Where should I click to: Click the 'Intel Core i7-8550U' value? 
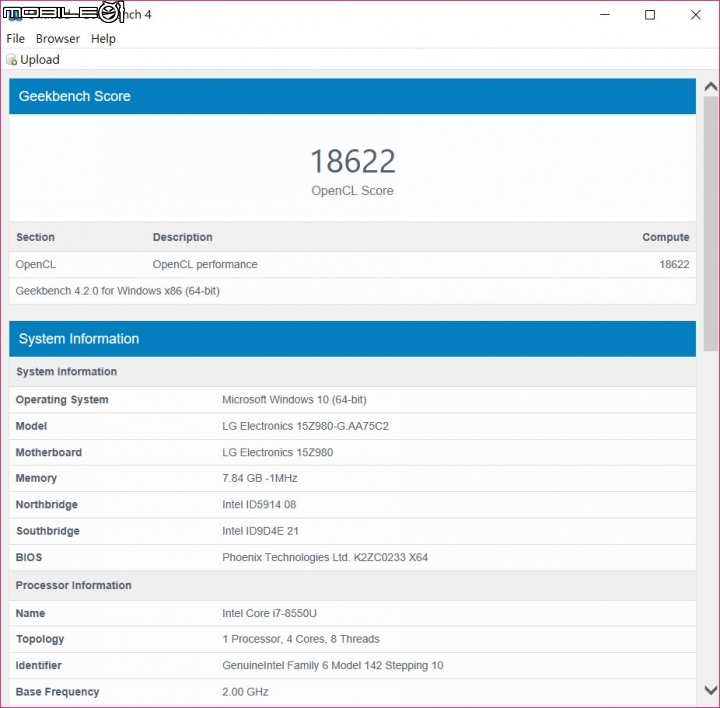coord(270,613)
